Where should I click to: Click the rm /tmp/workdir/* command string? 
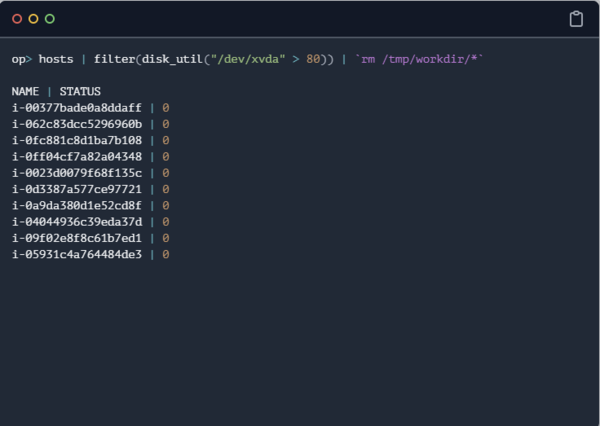point(419,59)
